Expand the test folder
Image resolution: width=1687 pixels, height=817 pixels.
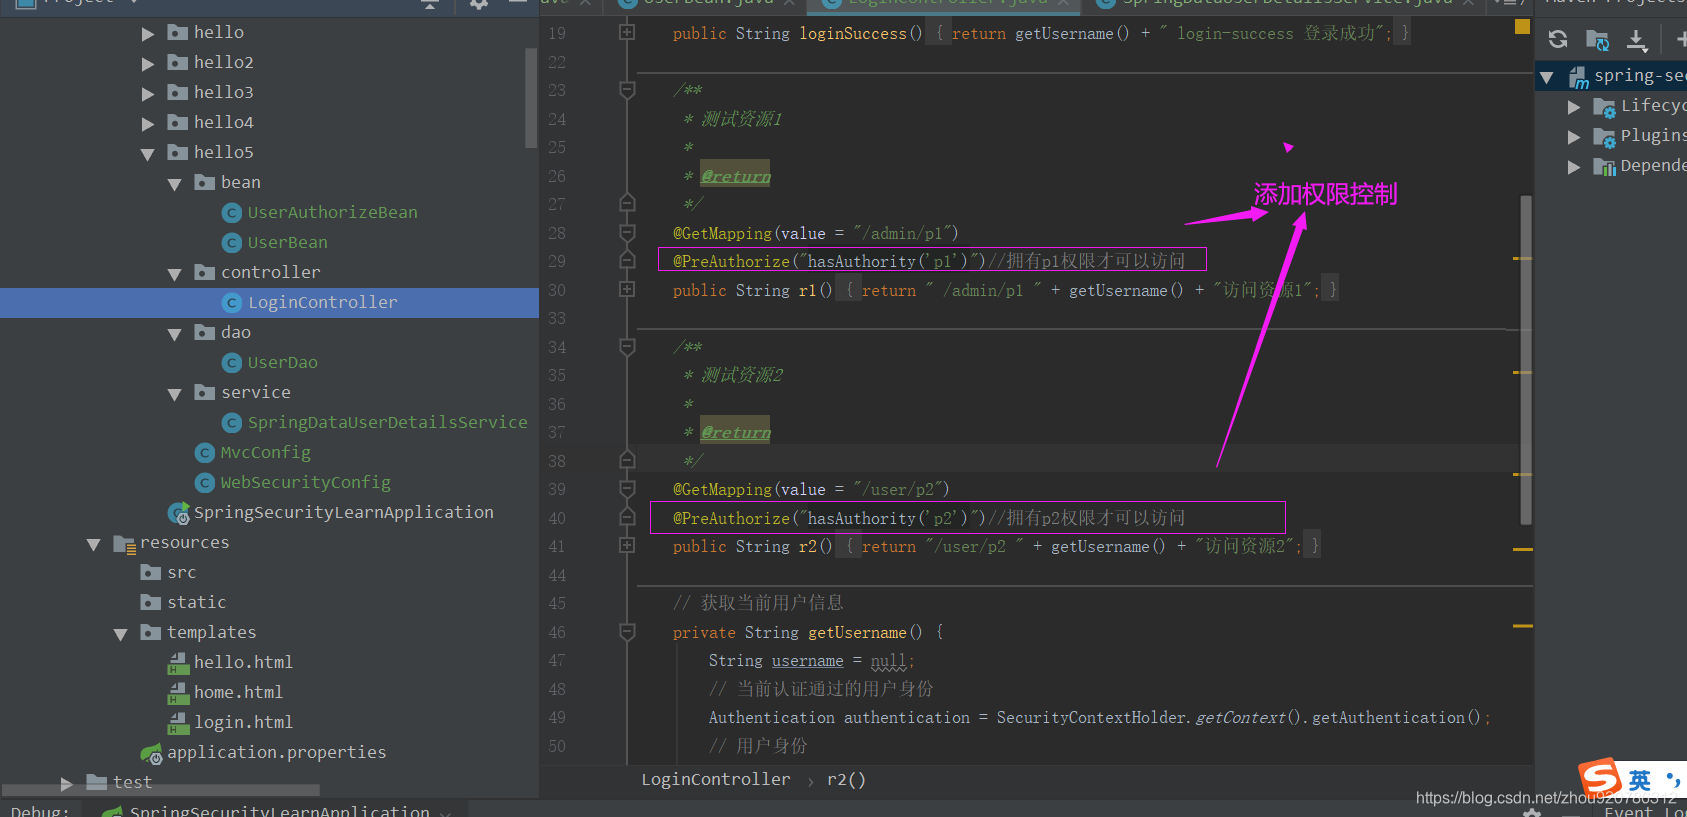pyautogui.click(x=67, y=783)
